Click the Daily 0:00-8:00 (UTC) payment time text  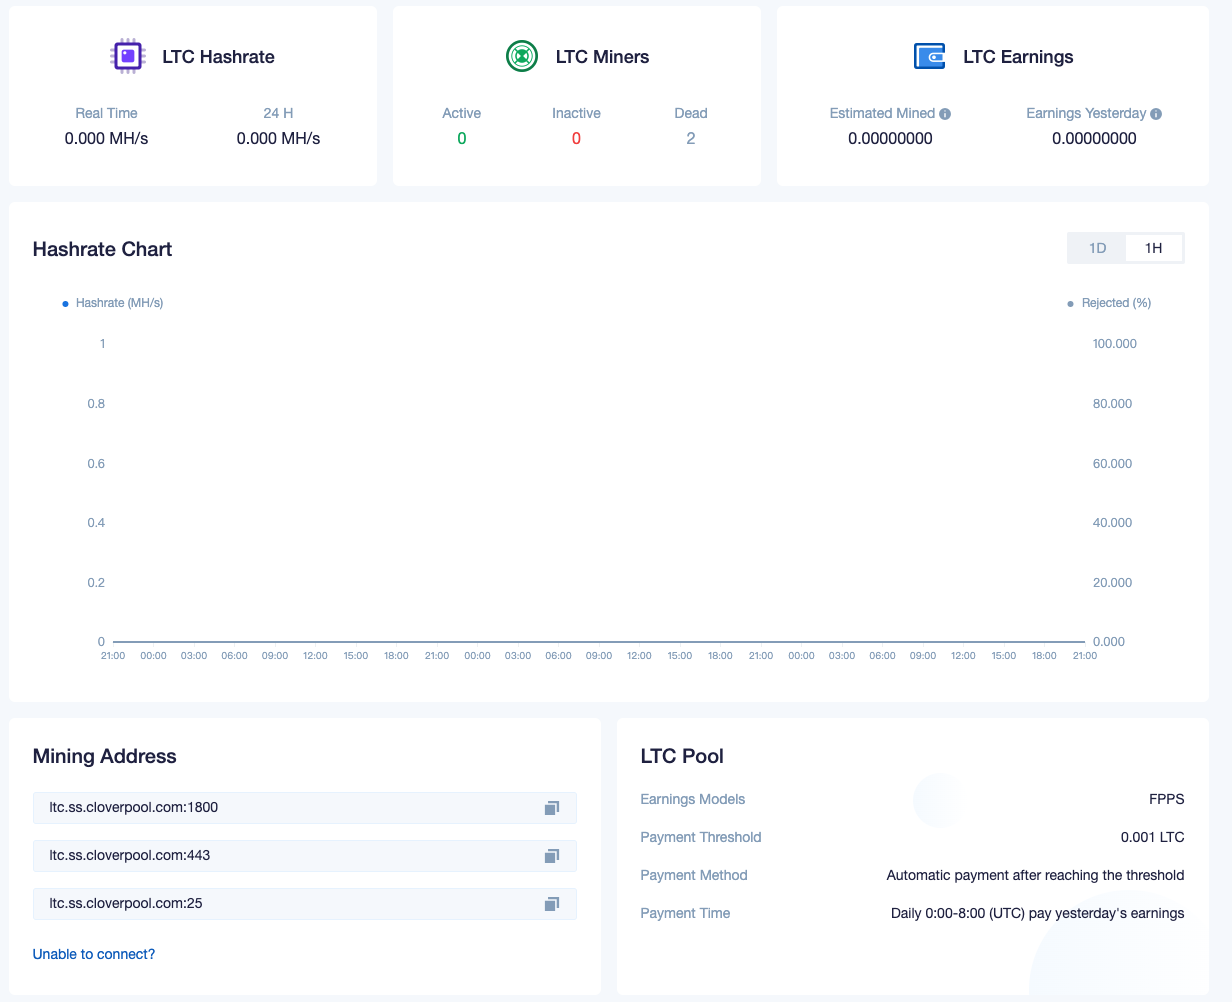(1038, 913)
